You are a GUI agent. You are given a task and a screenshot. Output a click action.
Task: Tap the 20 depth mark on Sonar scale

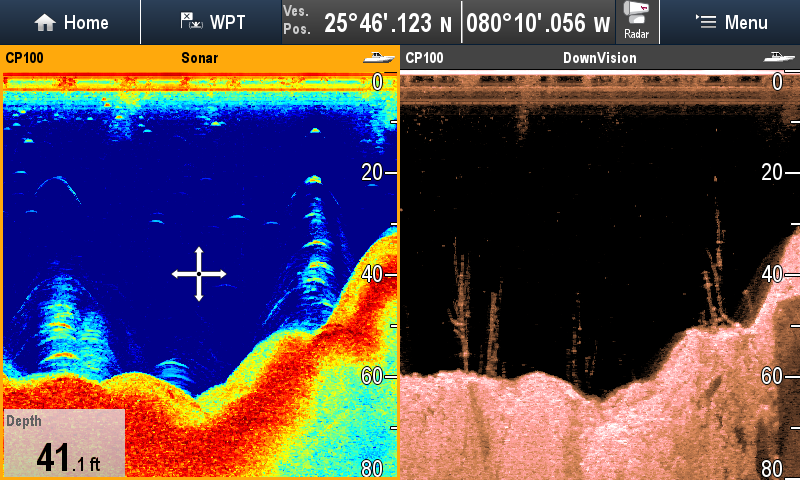[x=372, y=172]
